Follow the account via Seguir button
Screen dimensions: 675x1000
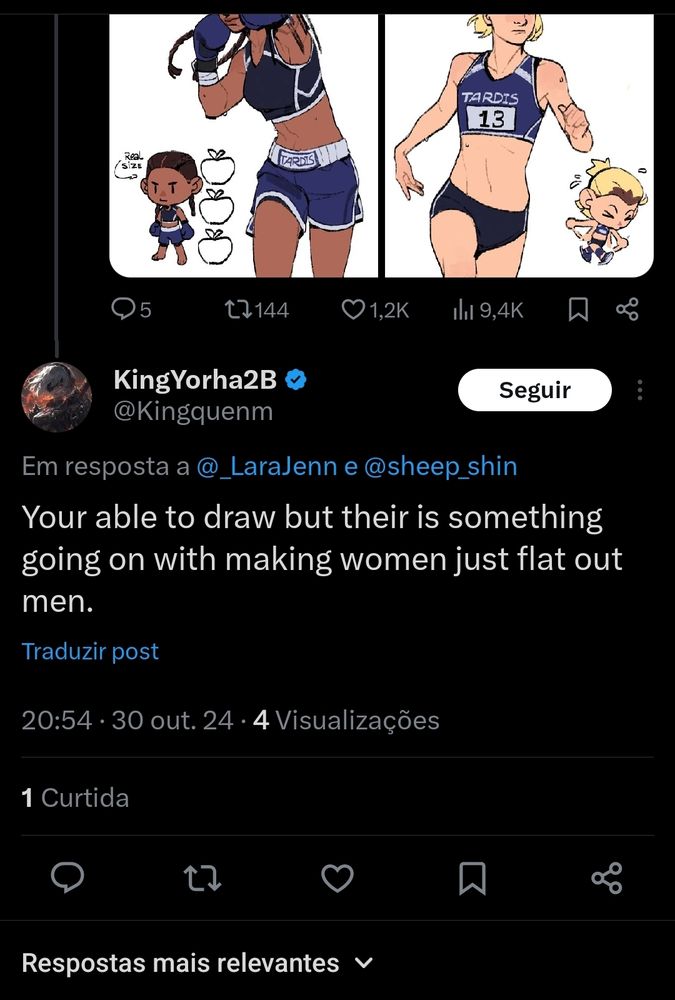pyautogui.click(x=534, y=390)
